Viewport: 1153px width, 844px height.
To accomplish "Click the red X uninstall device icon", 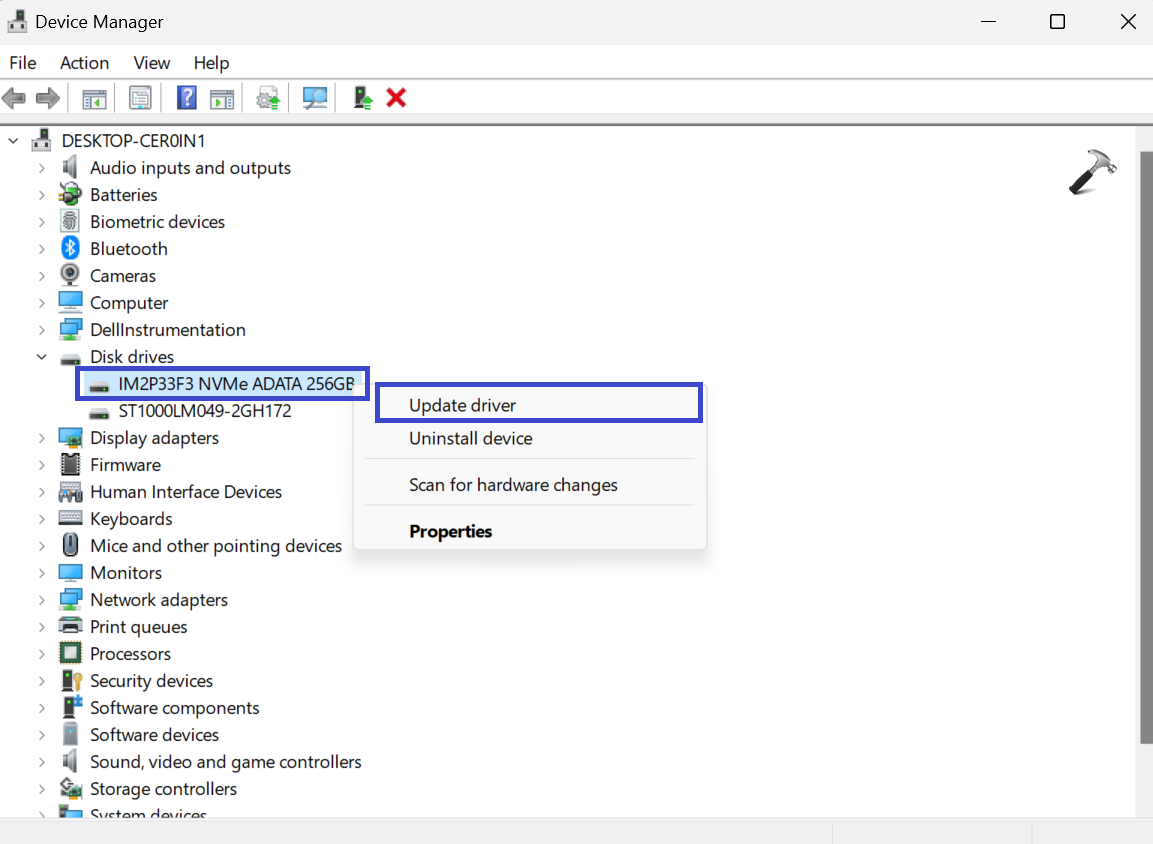I will click(x=396, y=98).
